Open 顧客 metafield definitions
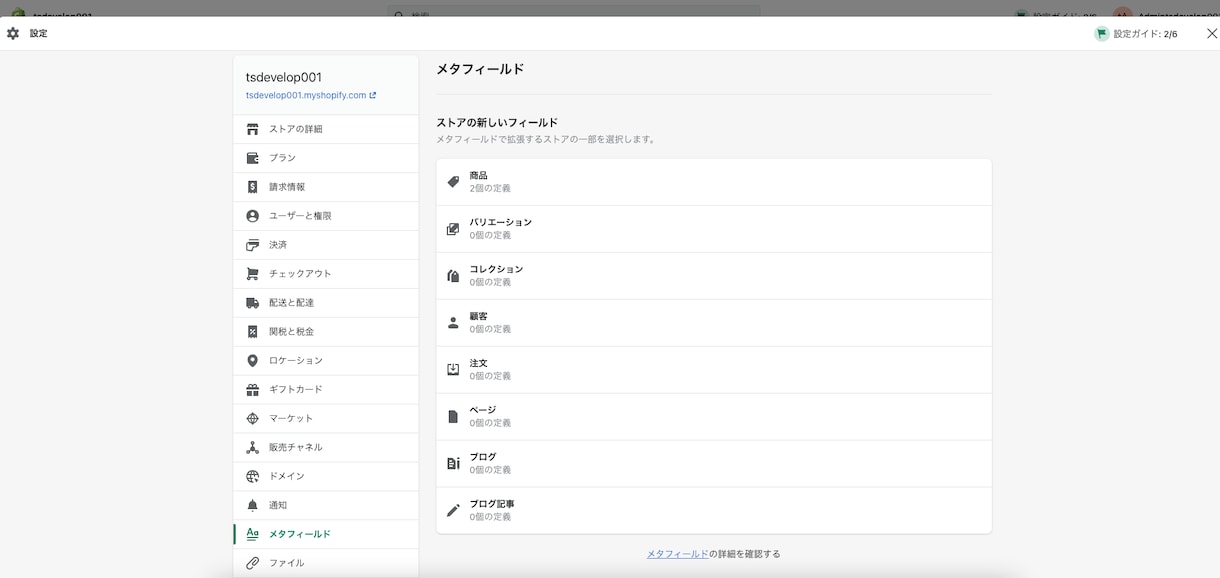The image size is (1220, 578). pyautogui.click(x=714, y=323)
